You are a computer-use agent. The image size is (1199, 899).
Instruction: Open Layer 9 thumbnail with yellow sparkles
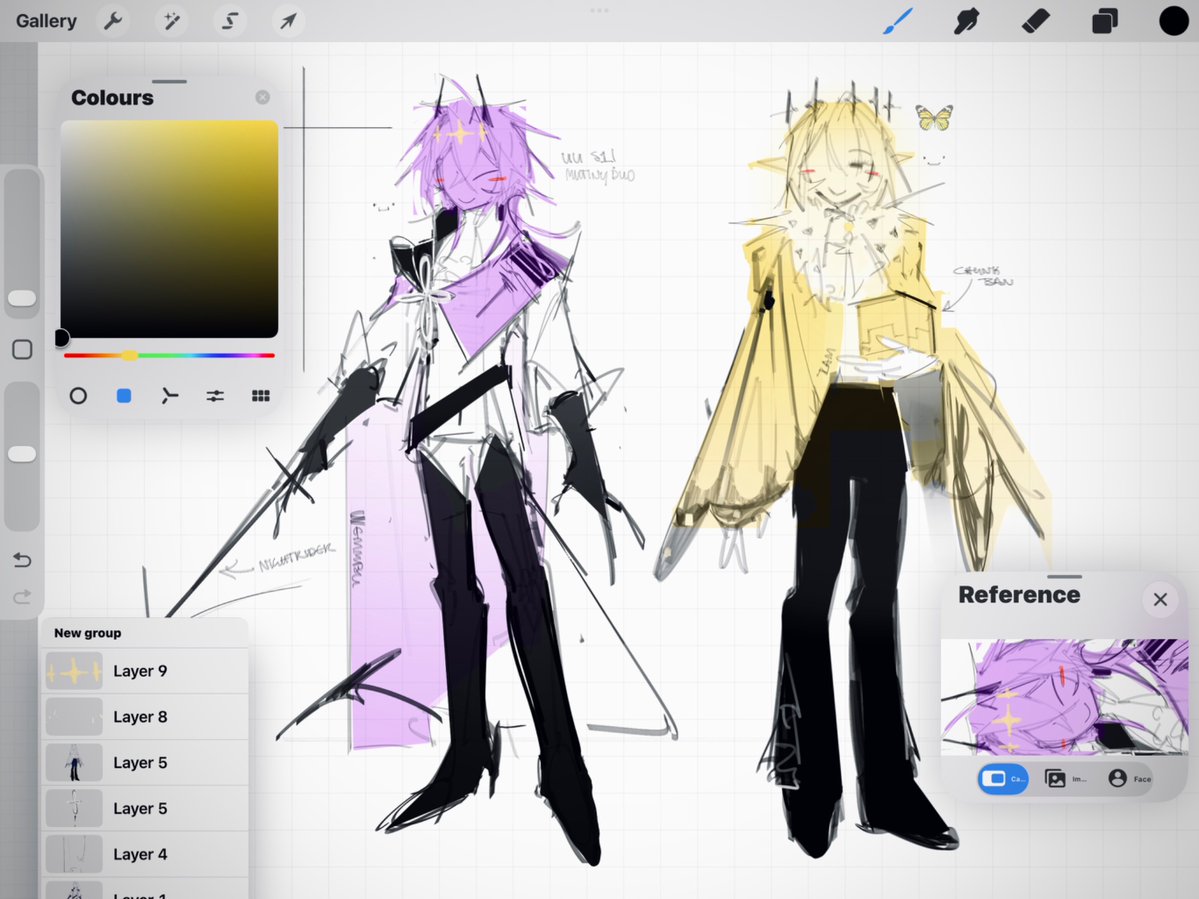[x=74, y=671]
